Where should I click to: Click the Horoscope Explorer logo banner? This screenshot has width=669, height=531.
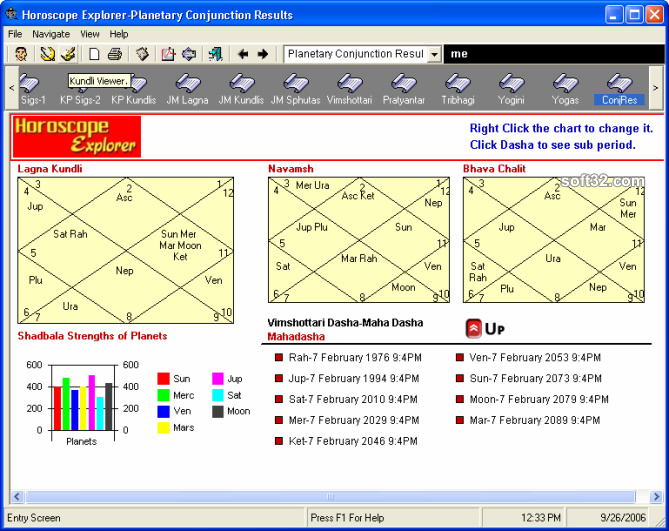[x=77, y=136]
